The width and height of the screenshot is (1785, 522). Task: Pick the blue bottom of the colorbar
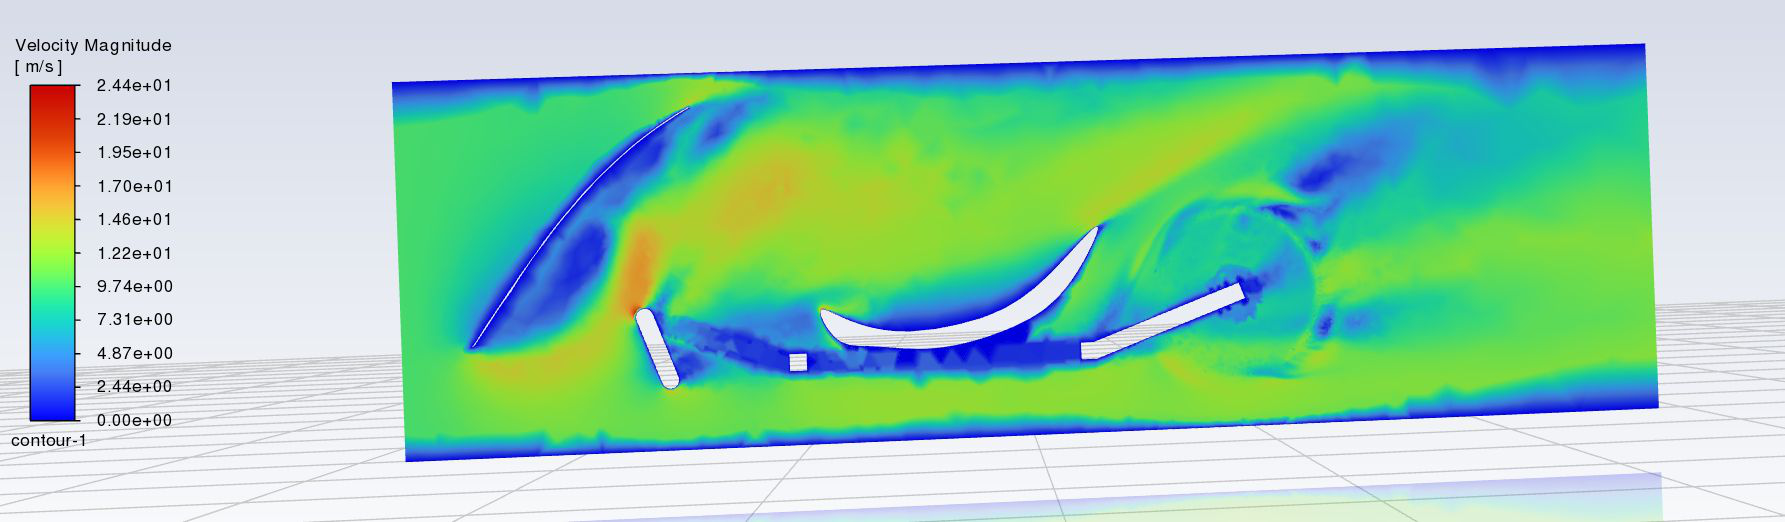click(x=53, y=410)
